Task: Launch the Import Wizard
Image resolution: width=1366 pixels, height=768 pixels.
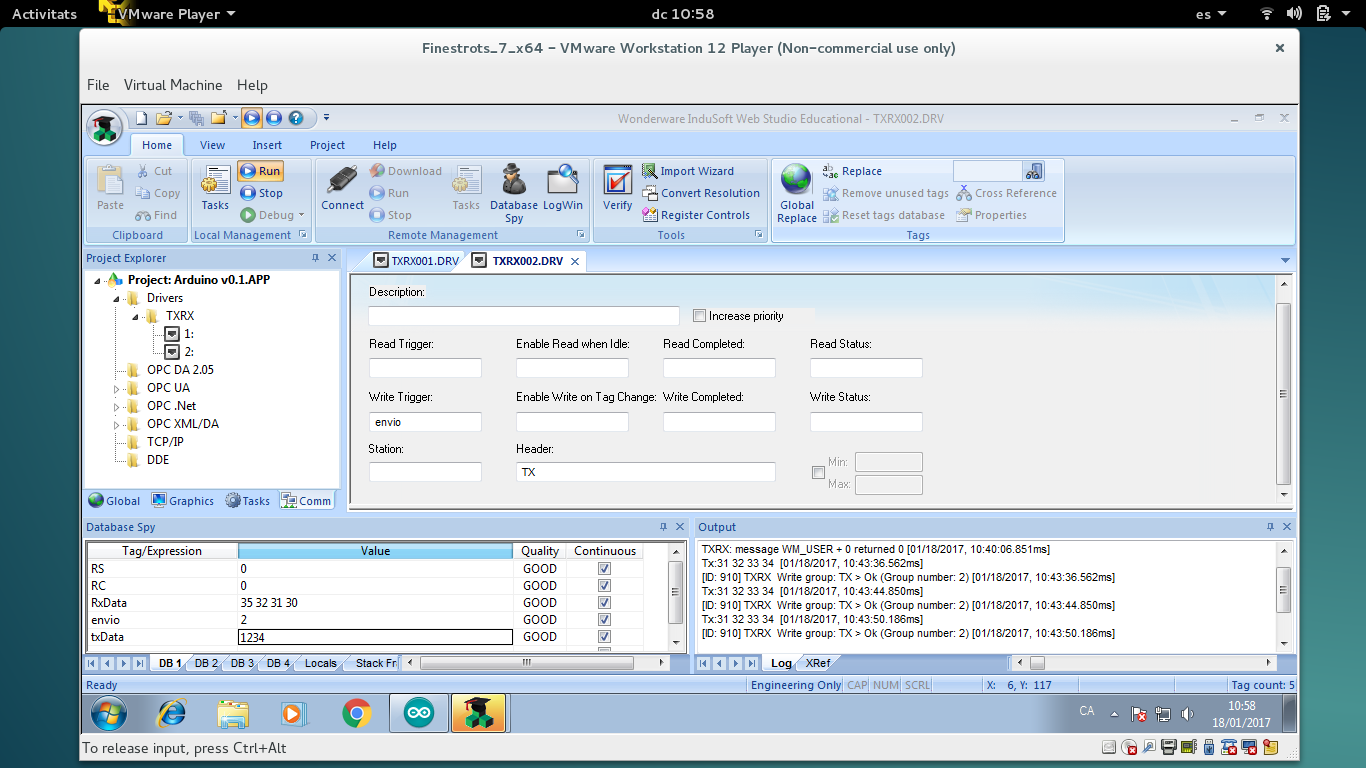Action: 688,171
